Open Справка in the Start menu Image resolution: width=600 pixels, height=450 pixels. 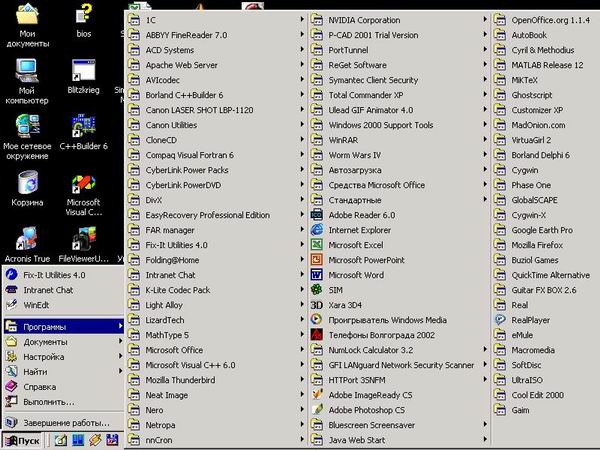tap(64, 386)
